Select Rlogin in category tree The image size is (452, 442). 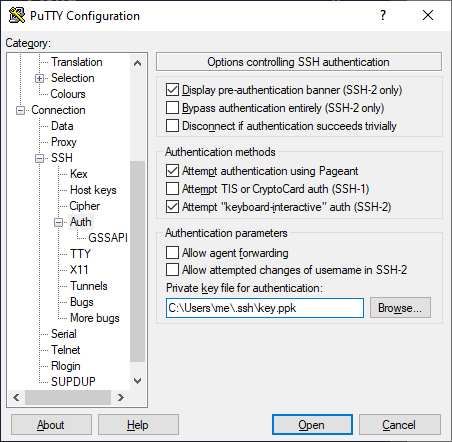tap(65, 366)
